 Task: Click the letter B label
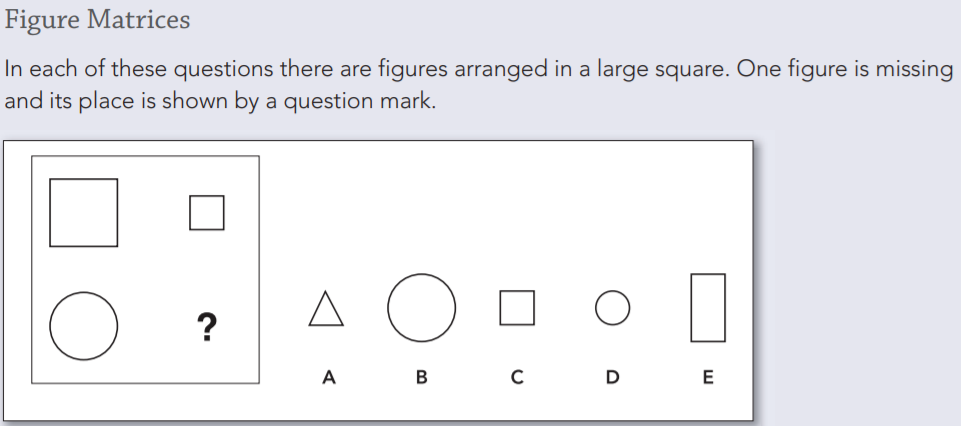pos(422,377)
